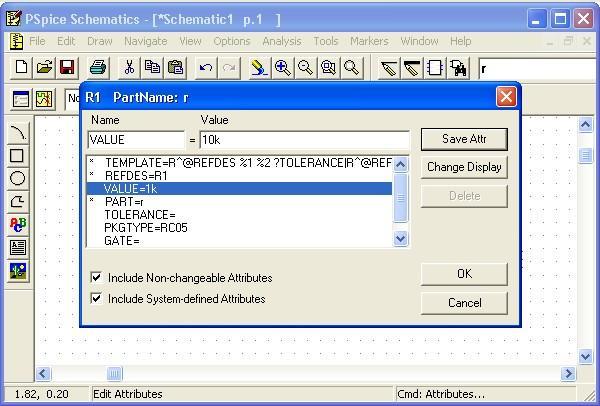Screen dimensions: 600x406
Task: Click the PSpice document icon by File
Action: (x=16, y=41)
